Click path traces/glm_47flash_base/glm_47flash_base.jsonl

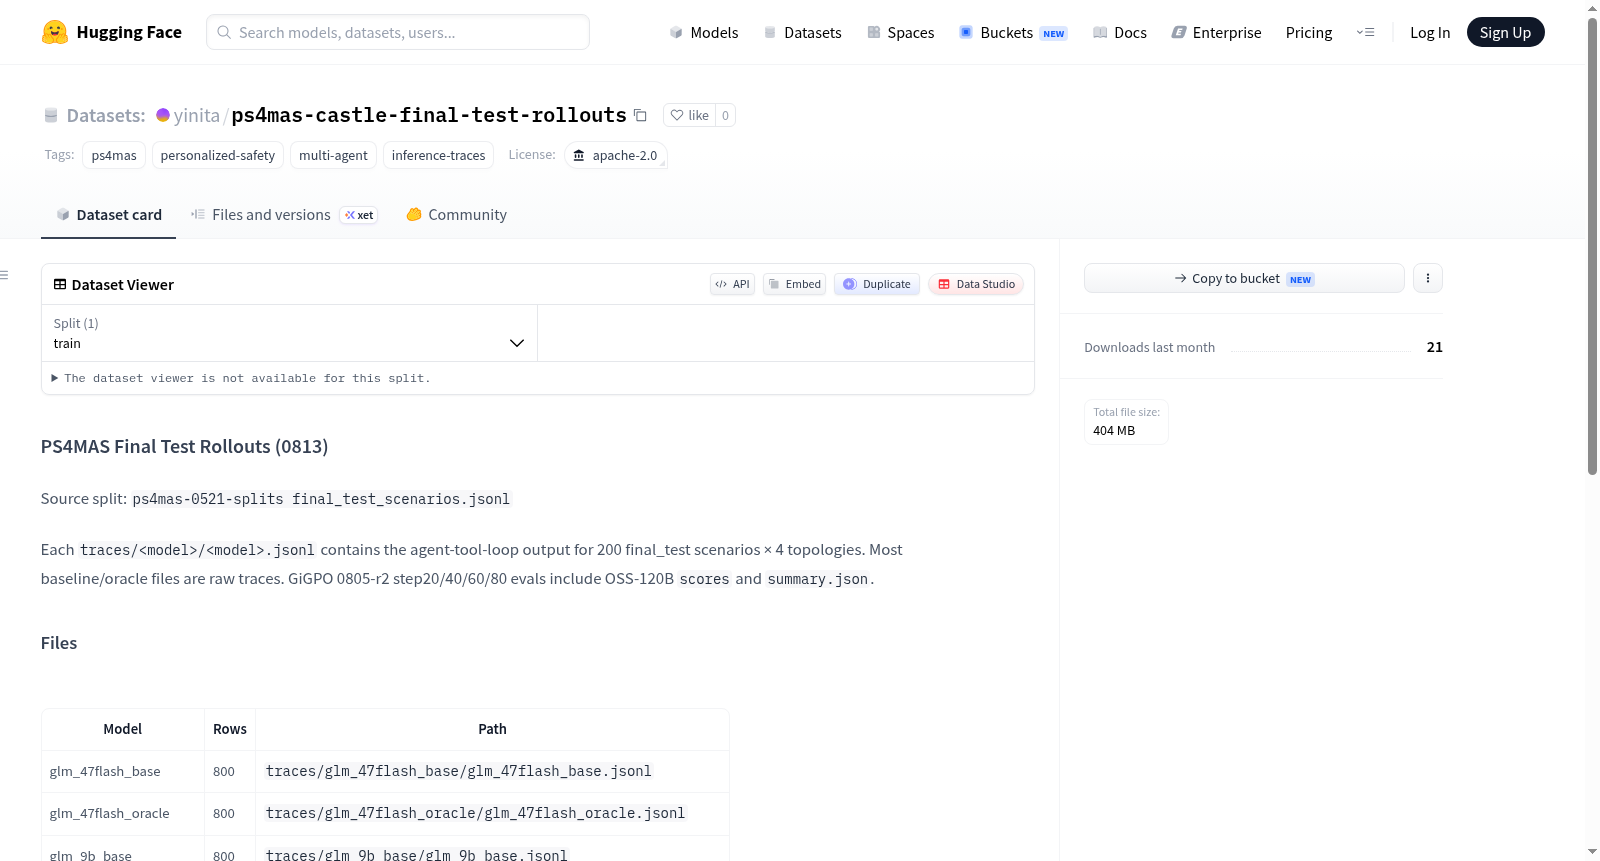459,771
